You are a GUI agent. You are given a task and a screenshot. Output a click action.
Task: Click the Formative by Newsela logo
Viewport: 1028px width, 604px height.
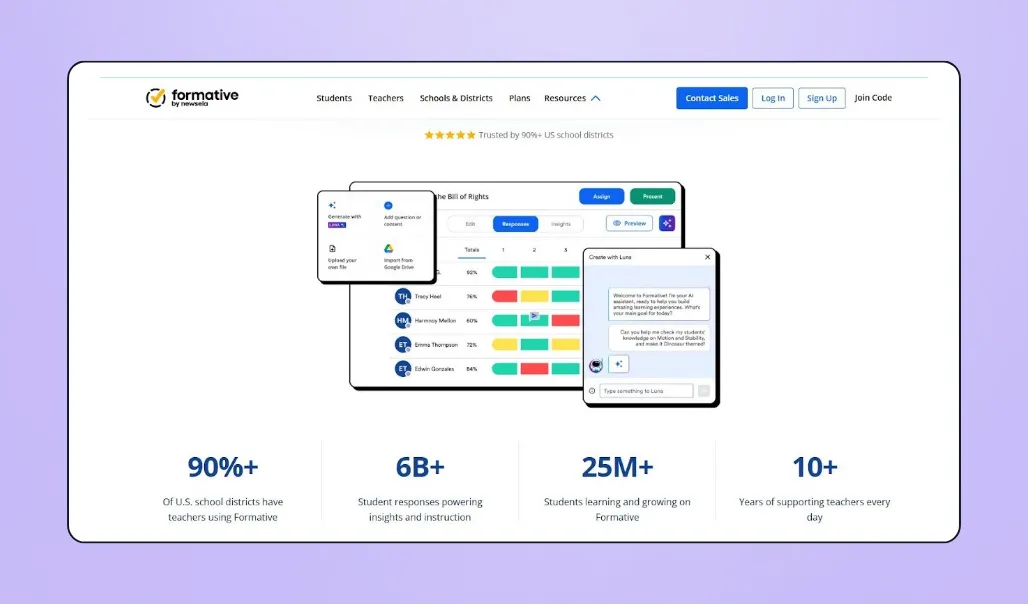tap(191, 97)
